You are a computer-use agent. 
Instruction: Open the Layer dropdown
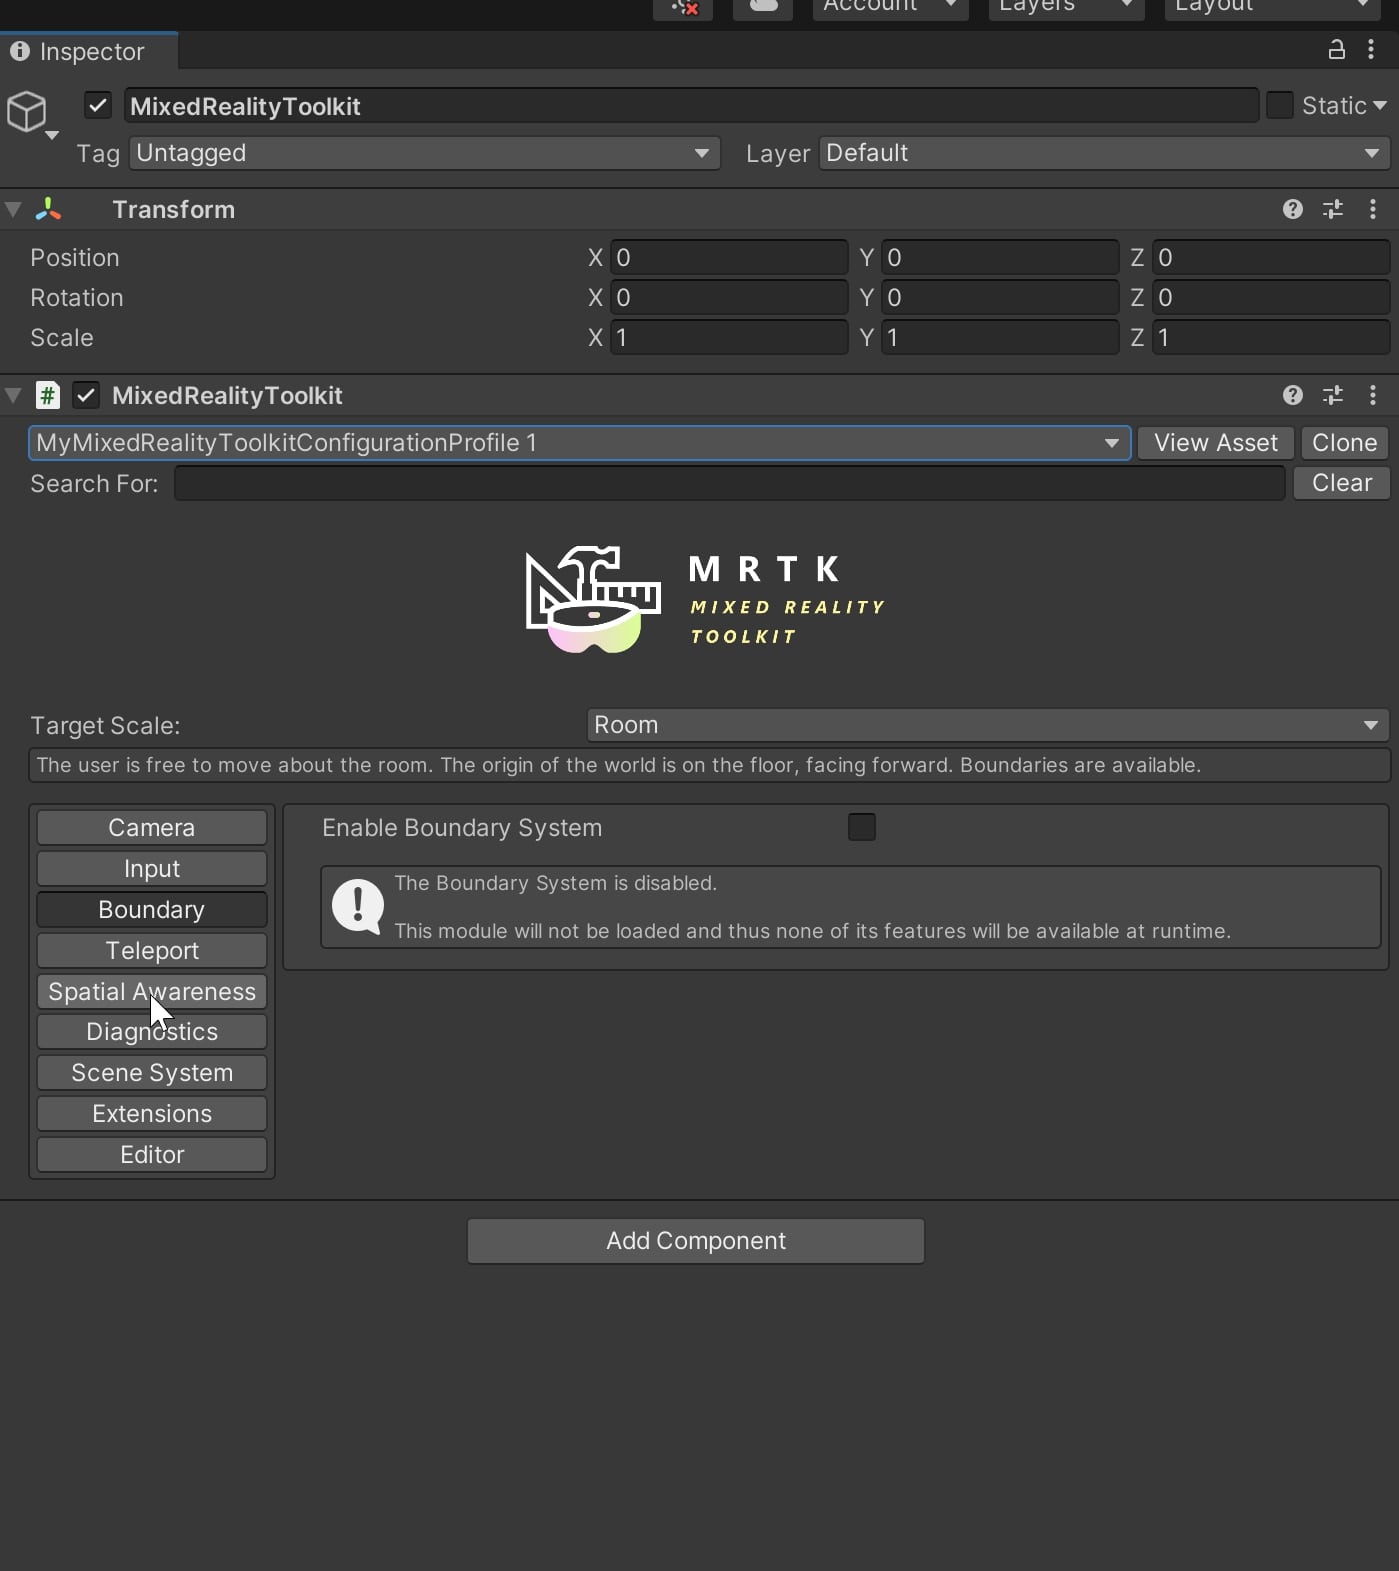click(1104, 153)
